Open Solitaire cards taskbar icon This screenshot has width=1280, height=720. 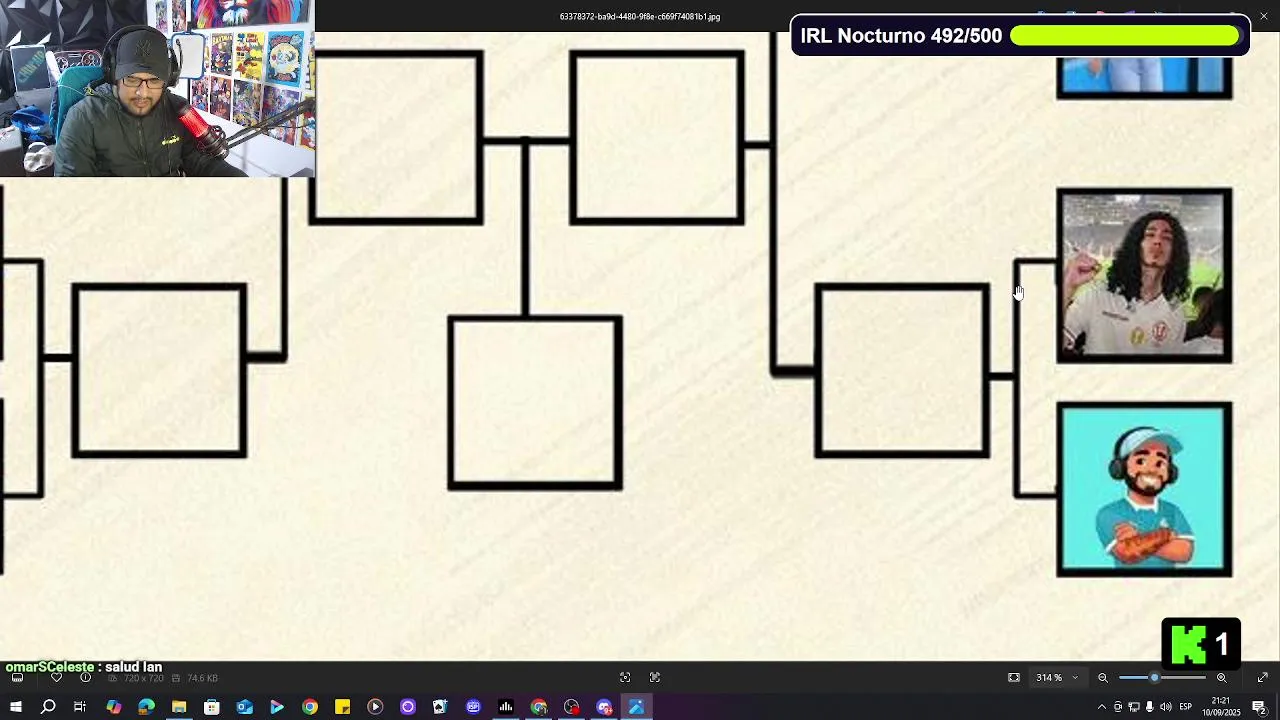click(440, 708)
